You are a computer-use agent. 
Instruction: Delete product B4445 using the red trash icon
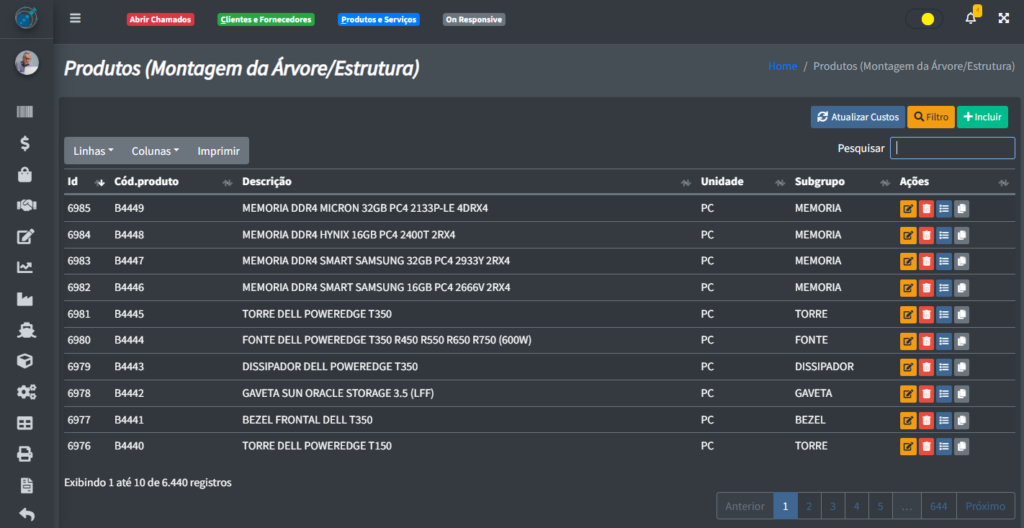[926, 315]
